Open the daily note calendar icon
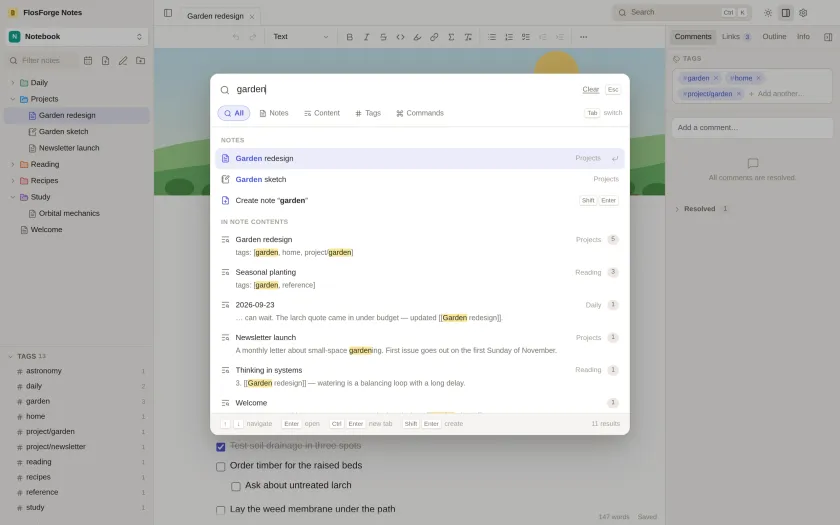This screenshot has width=840, height=525. pyautogui.click(x=88, y=61)
